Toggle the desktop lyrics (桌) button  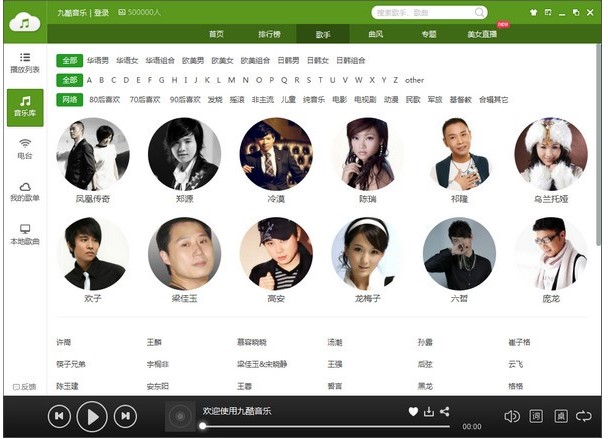tap(561, 417)
